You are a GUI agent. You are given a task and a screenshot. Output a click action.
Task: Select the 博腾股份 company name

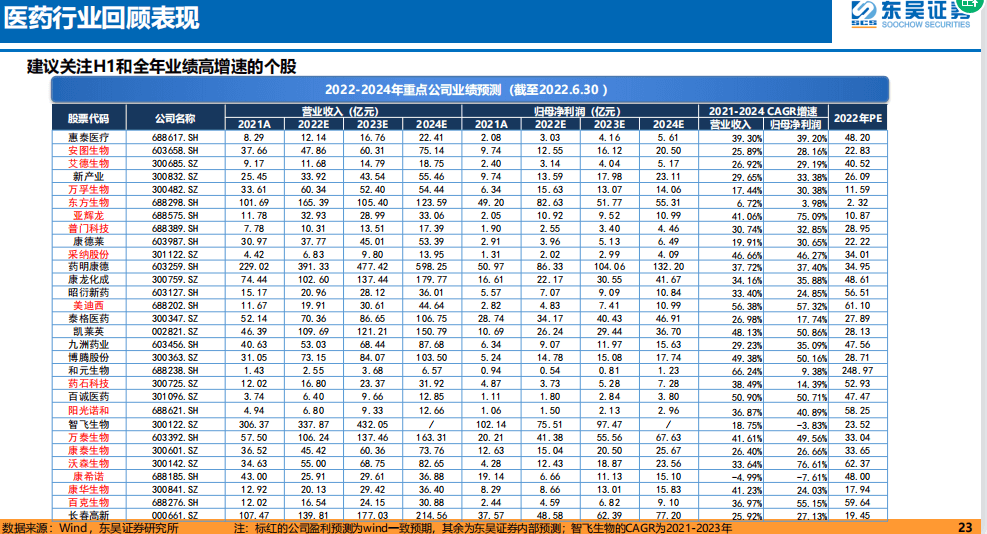coord(89,357)
